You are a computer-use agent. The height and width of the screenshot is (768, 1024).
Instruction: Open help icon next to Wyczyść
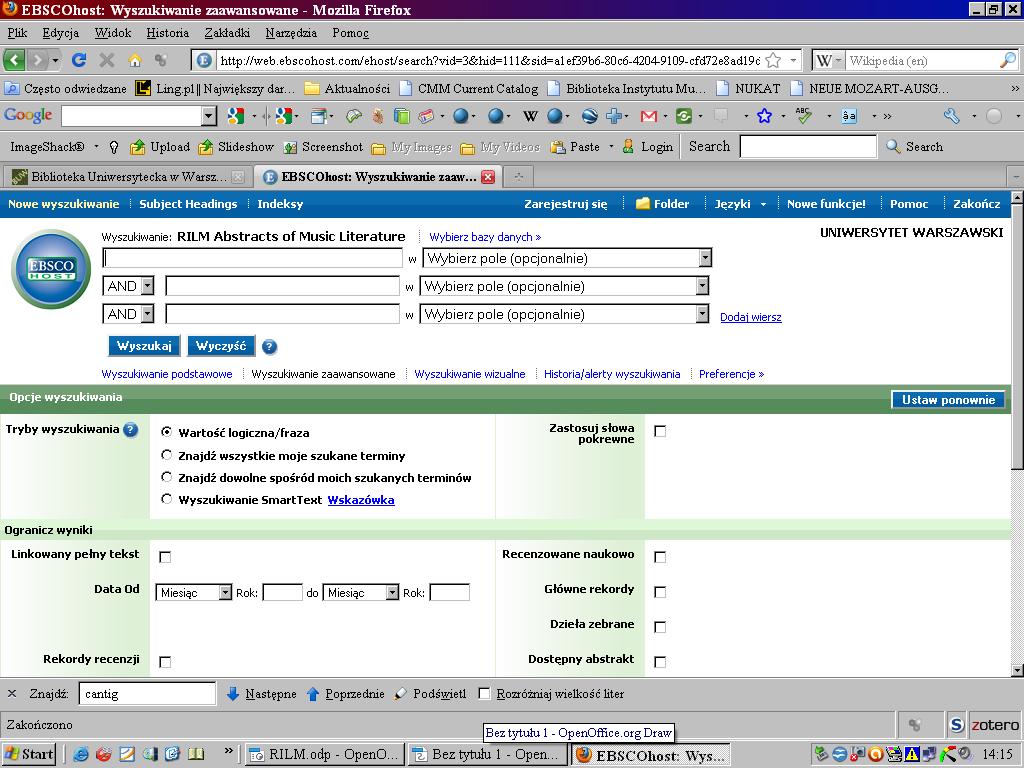coord(269,347)
